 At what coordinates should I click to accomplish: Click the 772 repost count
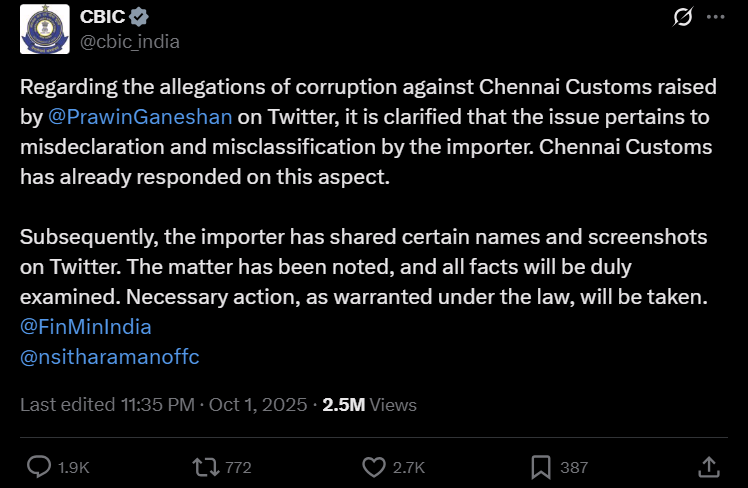coord(238,467)
